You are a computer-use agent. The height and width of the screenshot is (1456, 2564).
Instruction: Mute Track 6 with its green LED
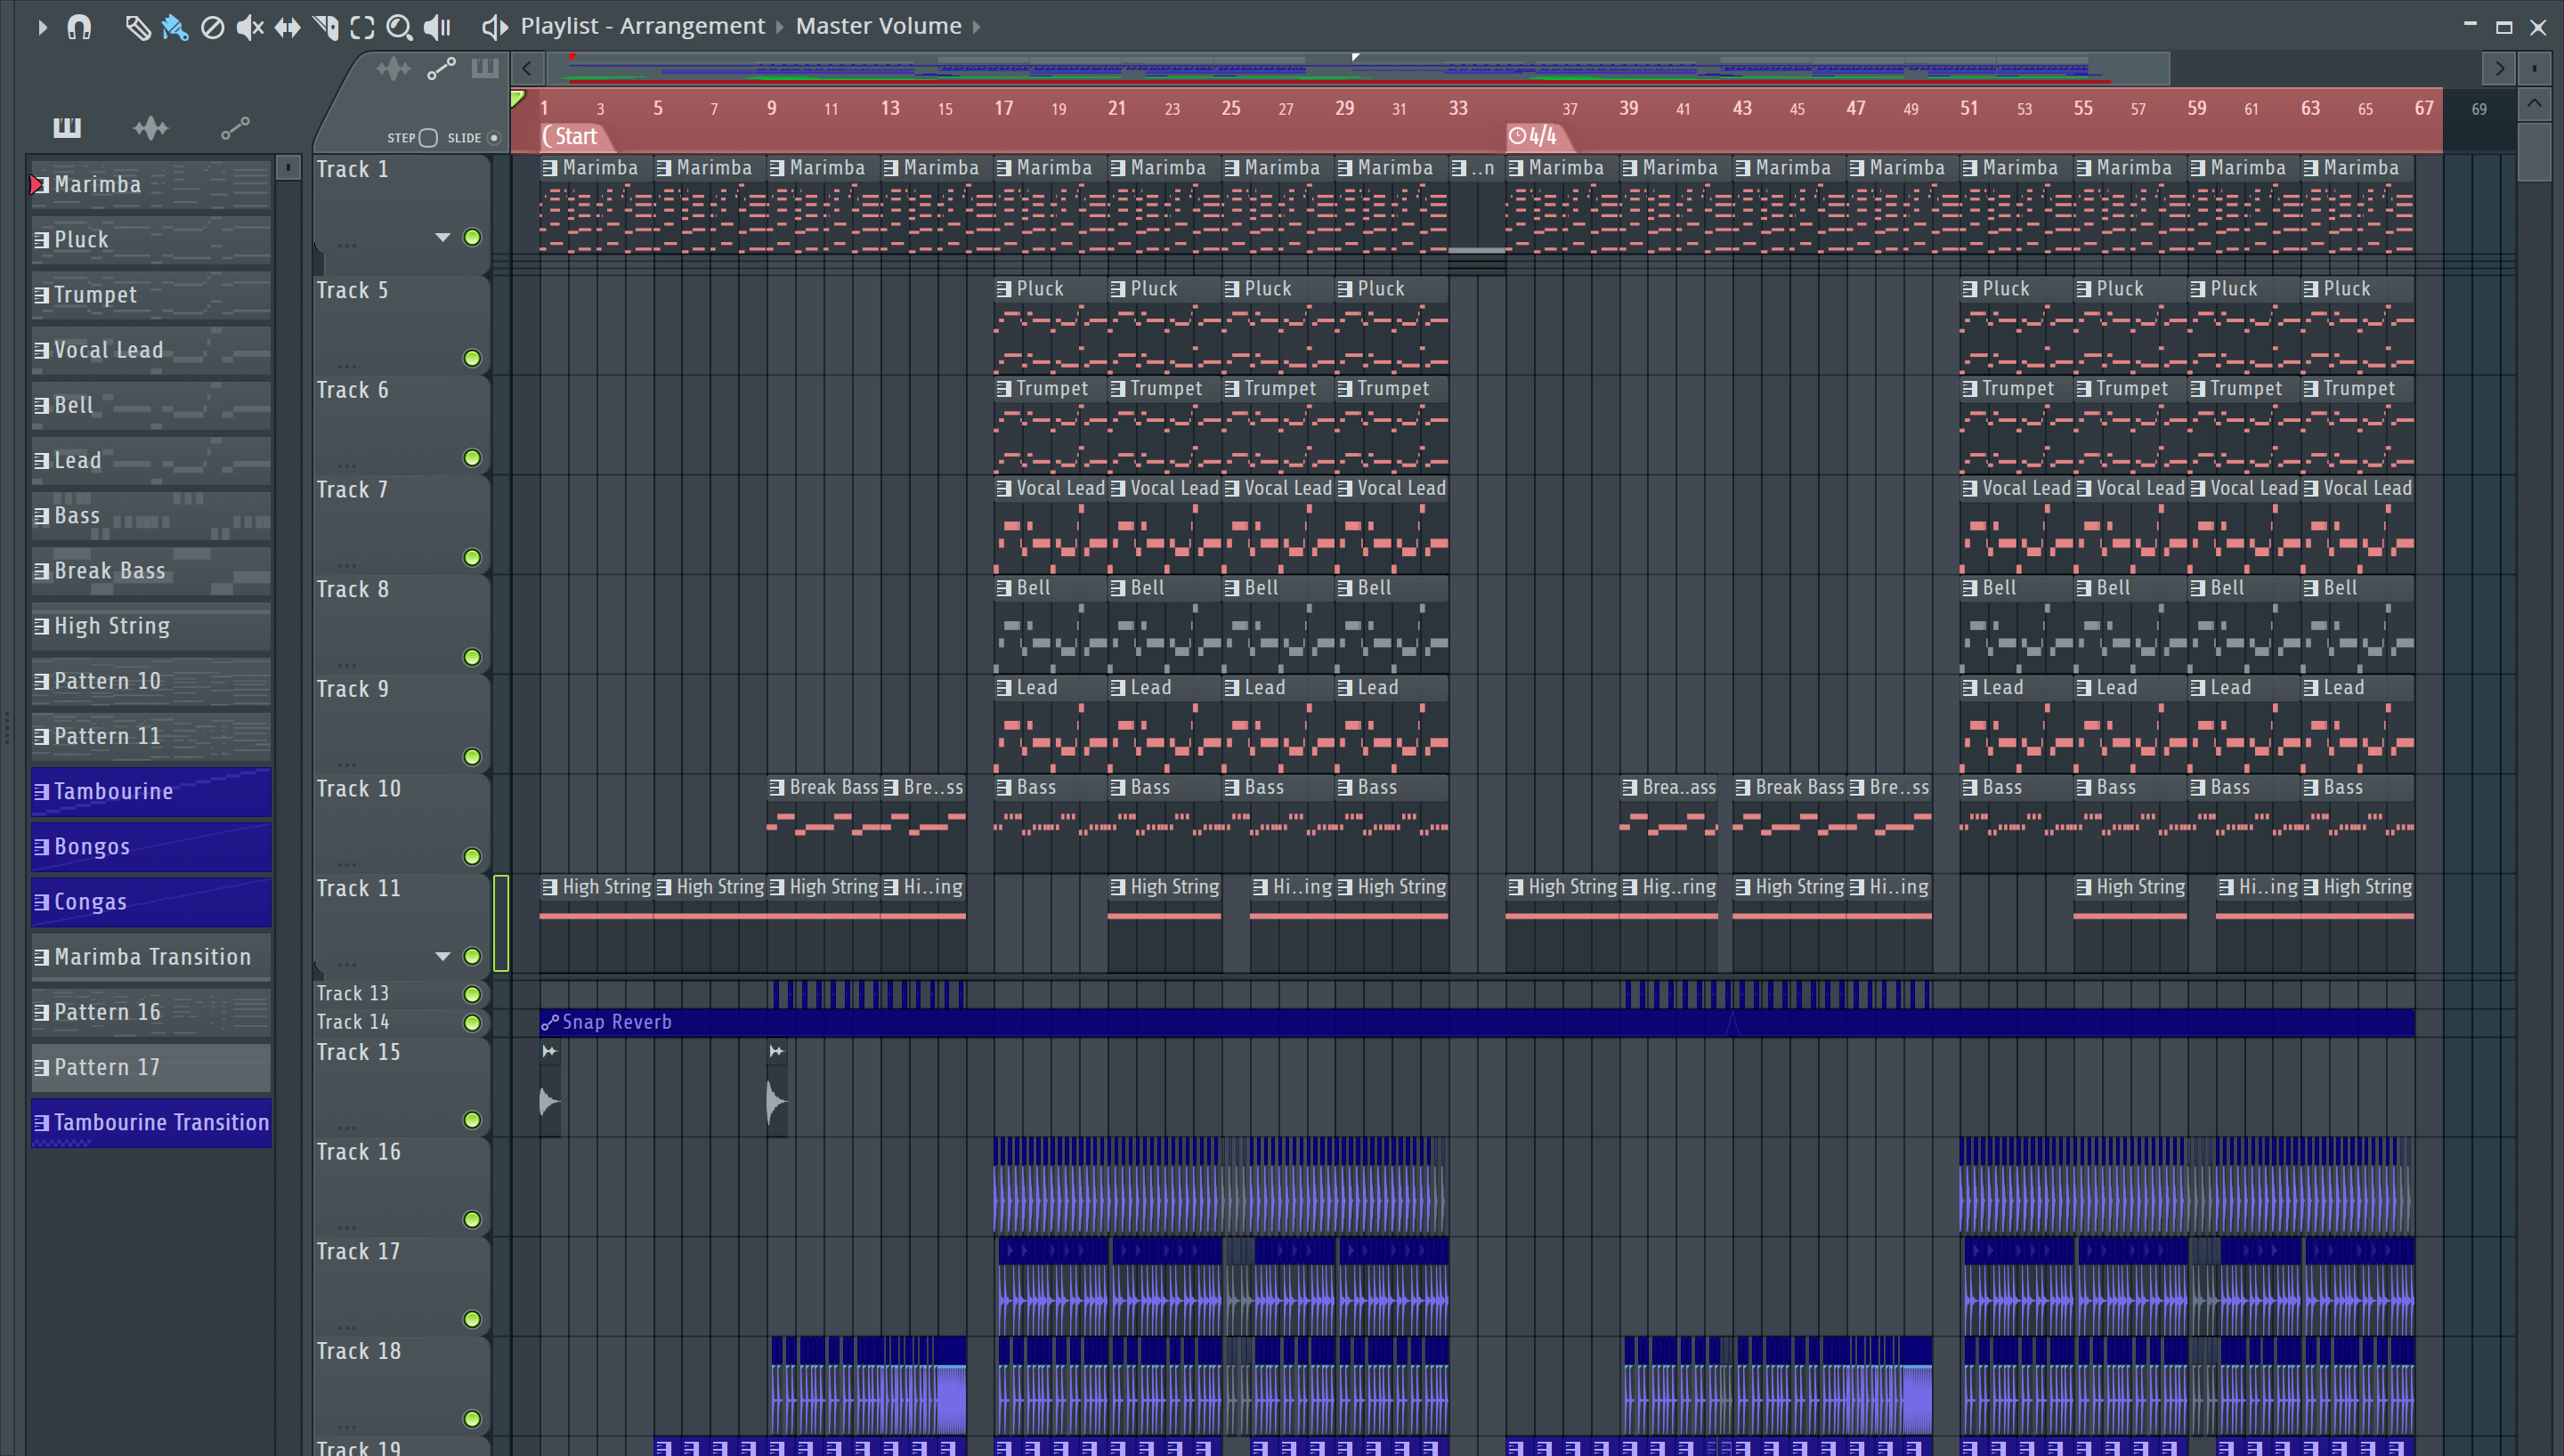pyautogui.click(x=472, y=458)
